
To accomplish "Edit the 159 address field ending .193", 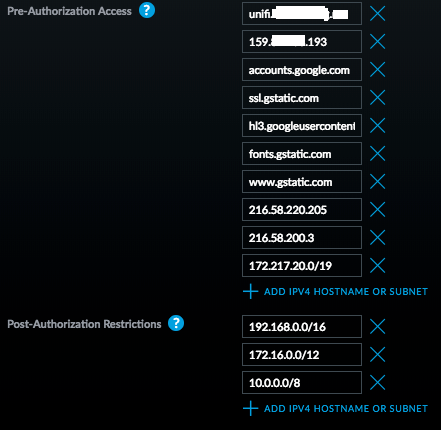I will [x=302, y=42].
